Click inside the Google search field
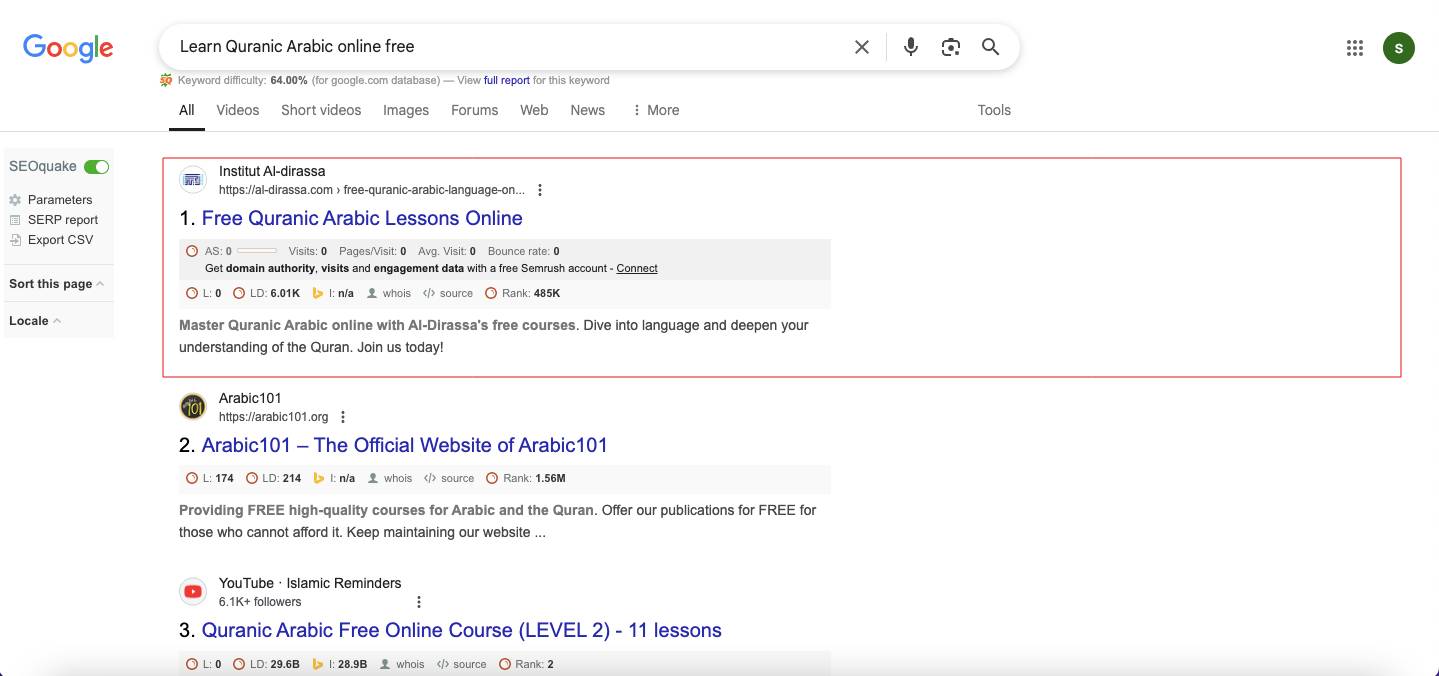 click(x=510, y=47)
